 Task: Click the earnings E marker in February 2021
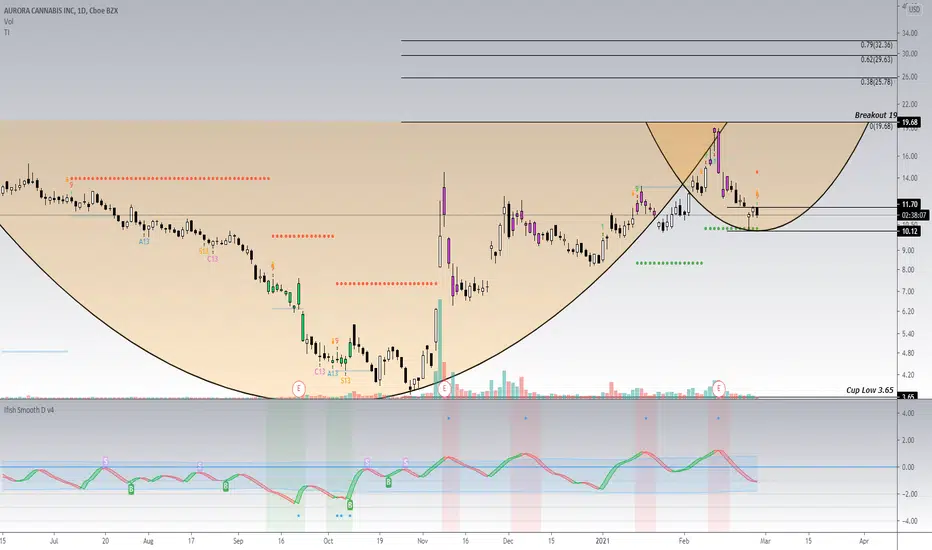719,389
